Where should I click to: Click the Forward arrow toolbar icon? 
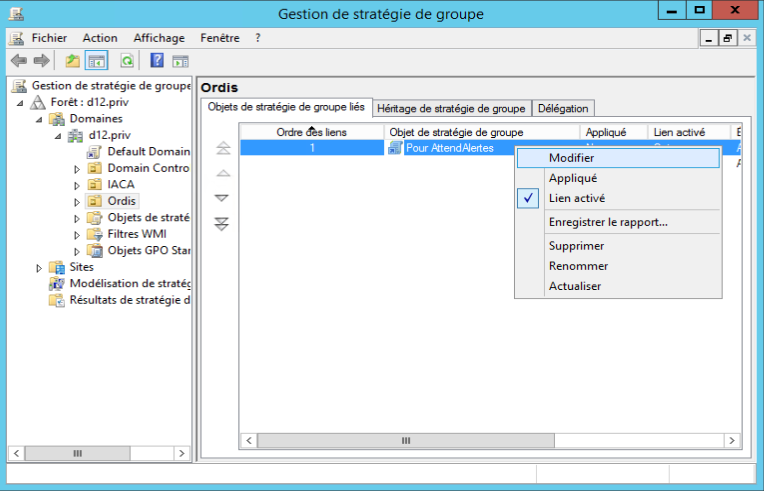[x=41, y=61]
